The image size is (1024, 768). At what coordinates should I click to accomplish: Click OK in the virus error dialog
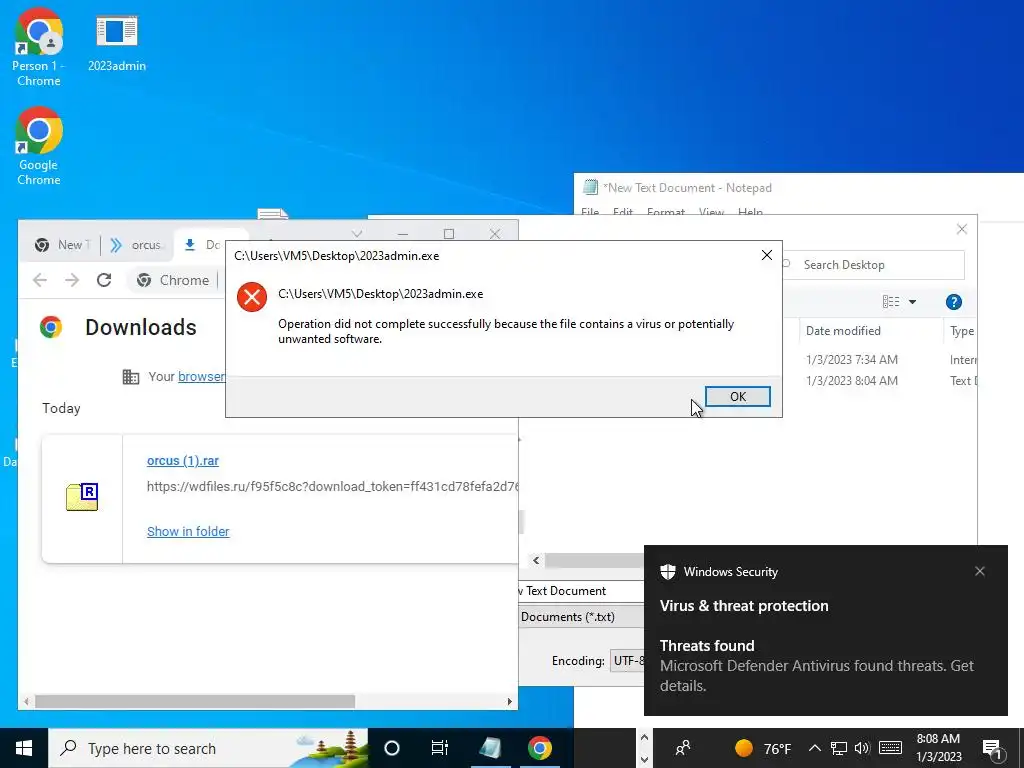tap(737, 396)
